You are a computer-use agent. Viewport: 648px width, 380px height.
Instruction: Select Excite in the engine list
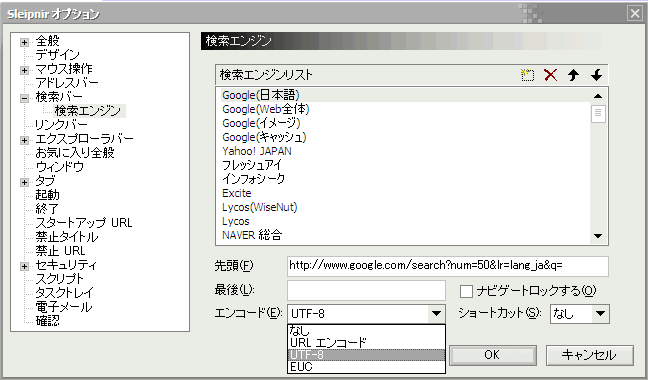(236, 193)
